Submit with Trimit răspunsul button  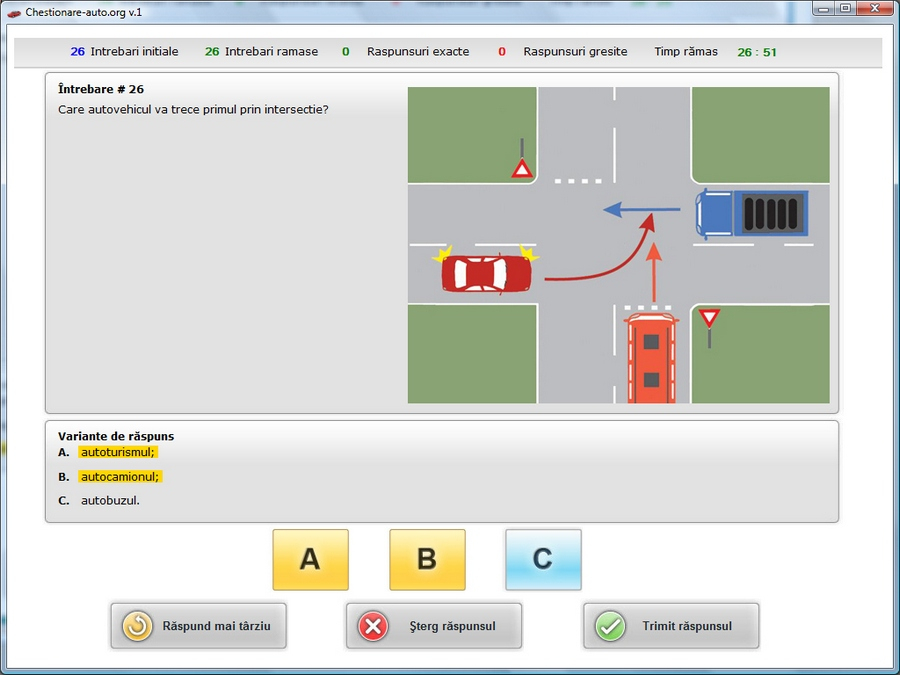click(x=671, y=626)
